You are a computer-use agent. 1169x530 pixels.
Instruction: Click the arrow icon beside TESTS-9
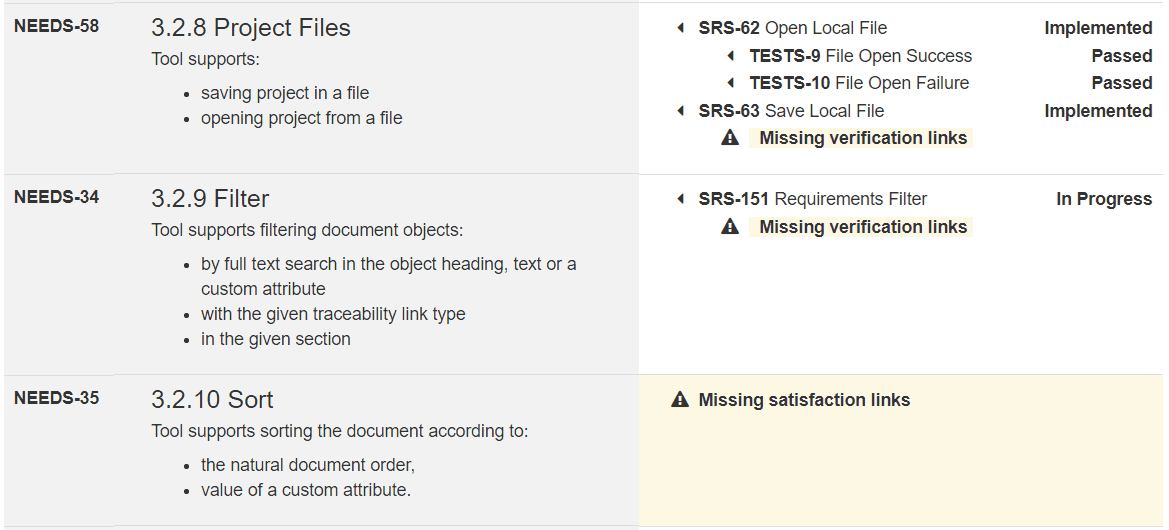pos(731,56)
